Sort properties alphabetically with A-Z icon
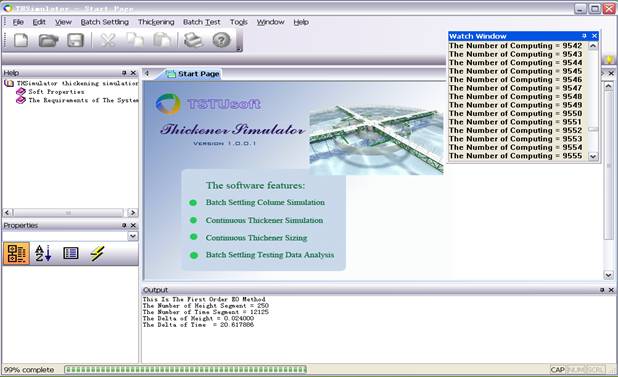This screenshot has width=618, height=377. 43,253
